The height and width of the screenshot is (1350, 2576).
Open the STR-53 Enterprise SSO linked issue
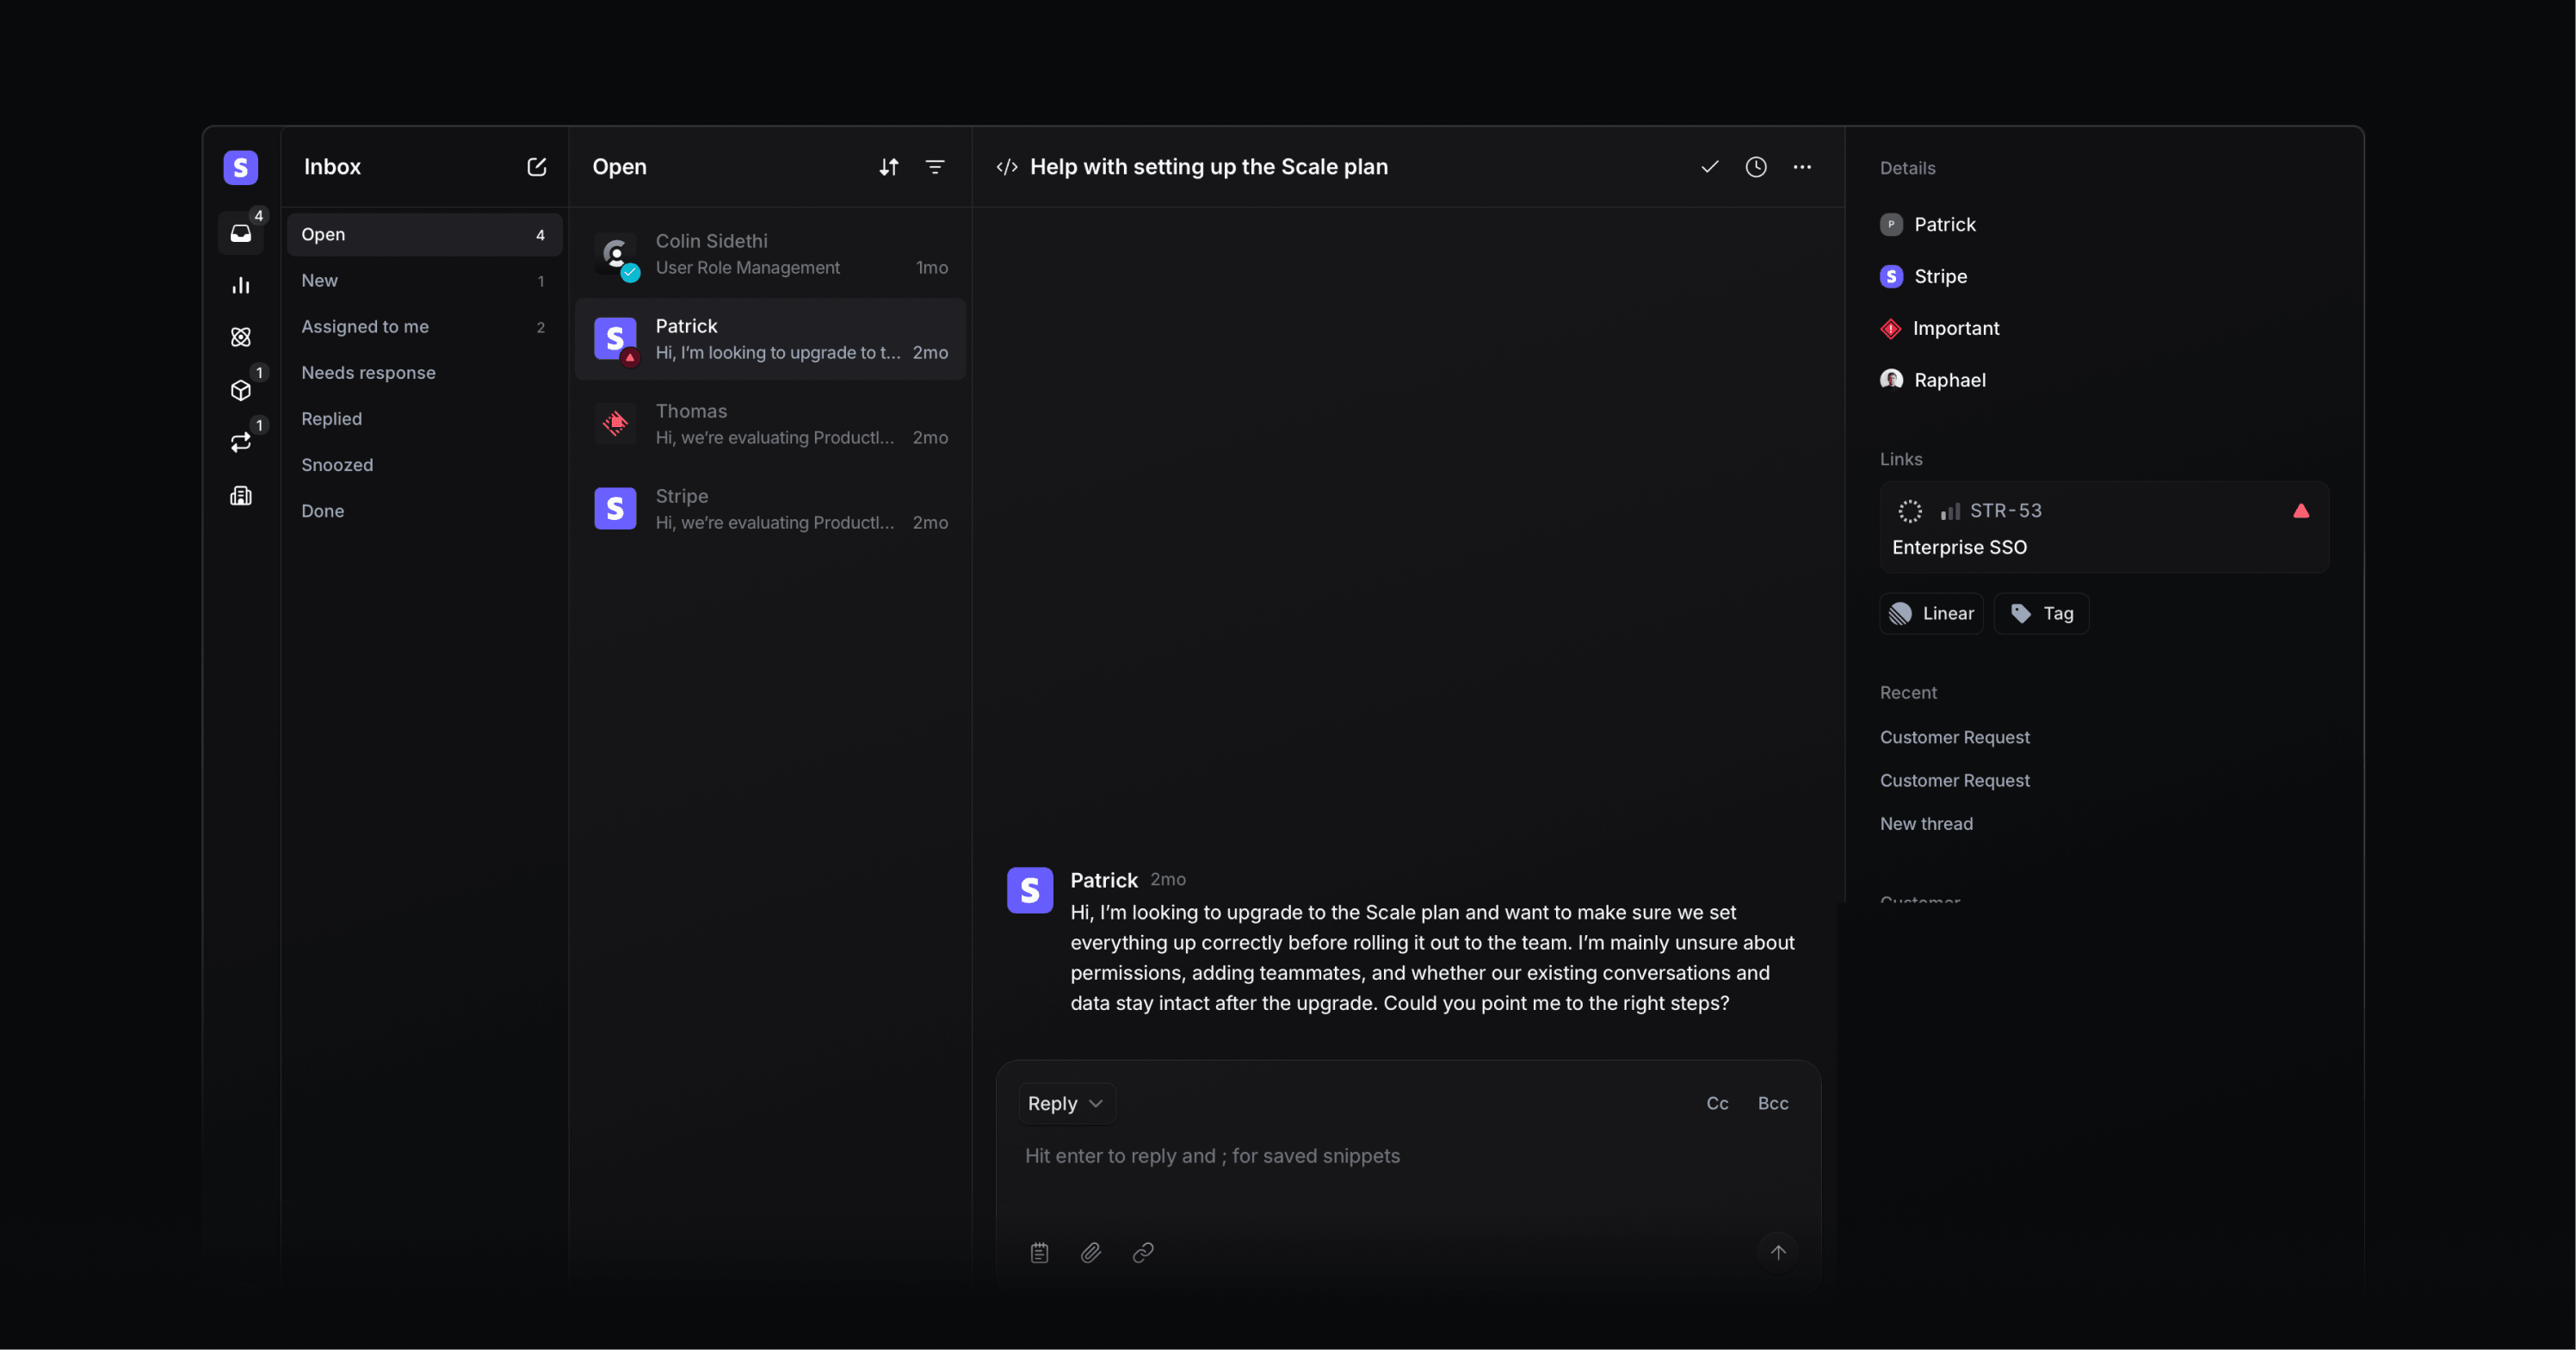(2100, 527)
